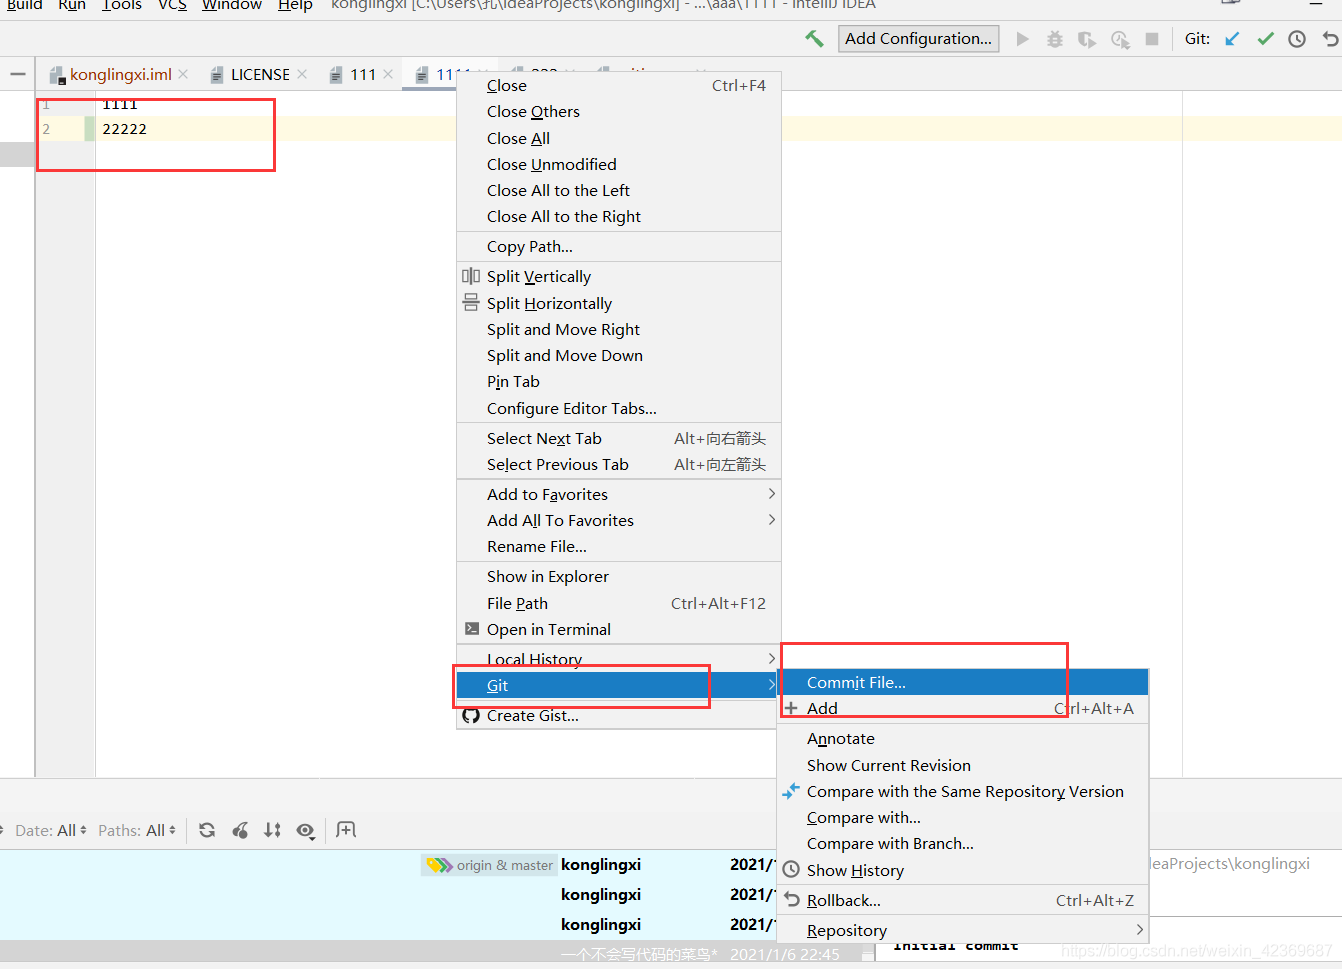This screenshot has width=1342, height=969.
Task: Choose Close Unmodified
Action: coord(618,164)
